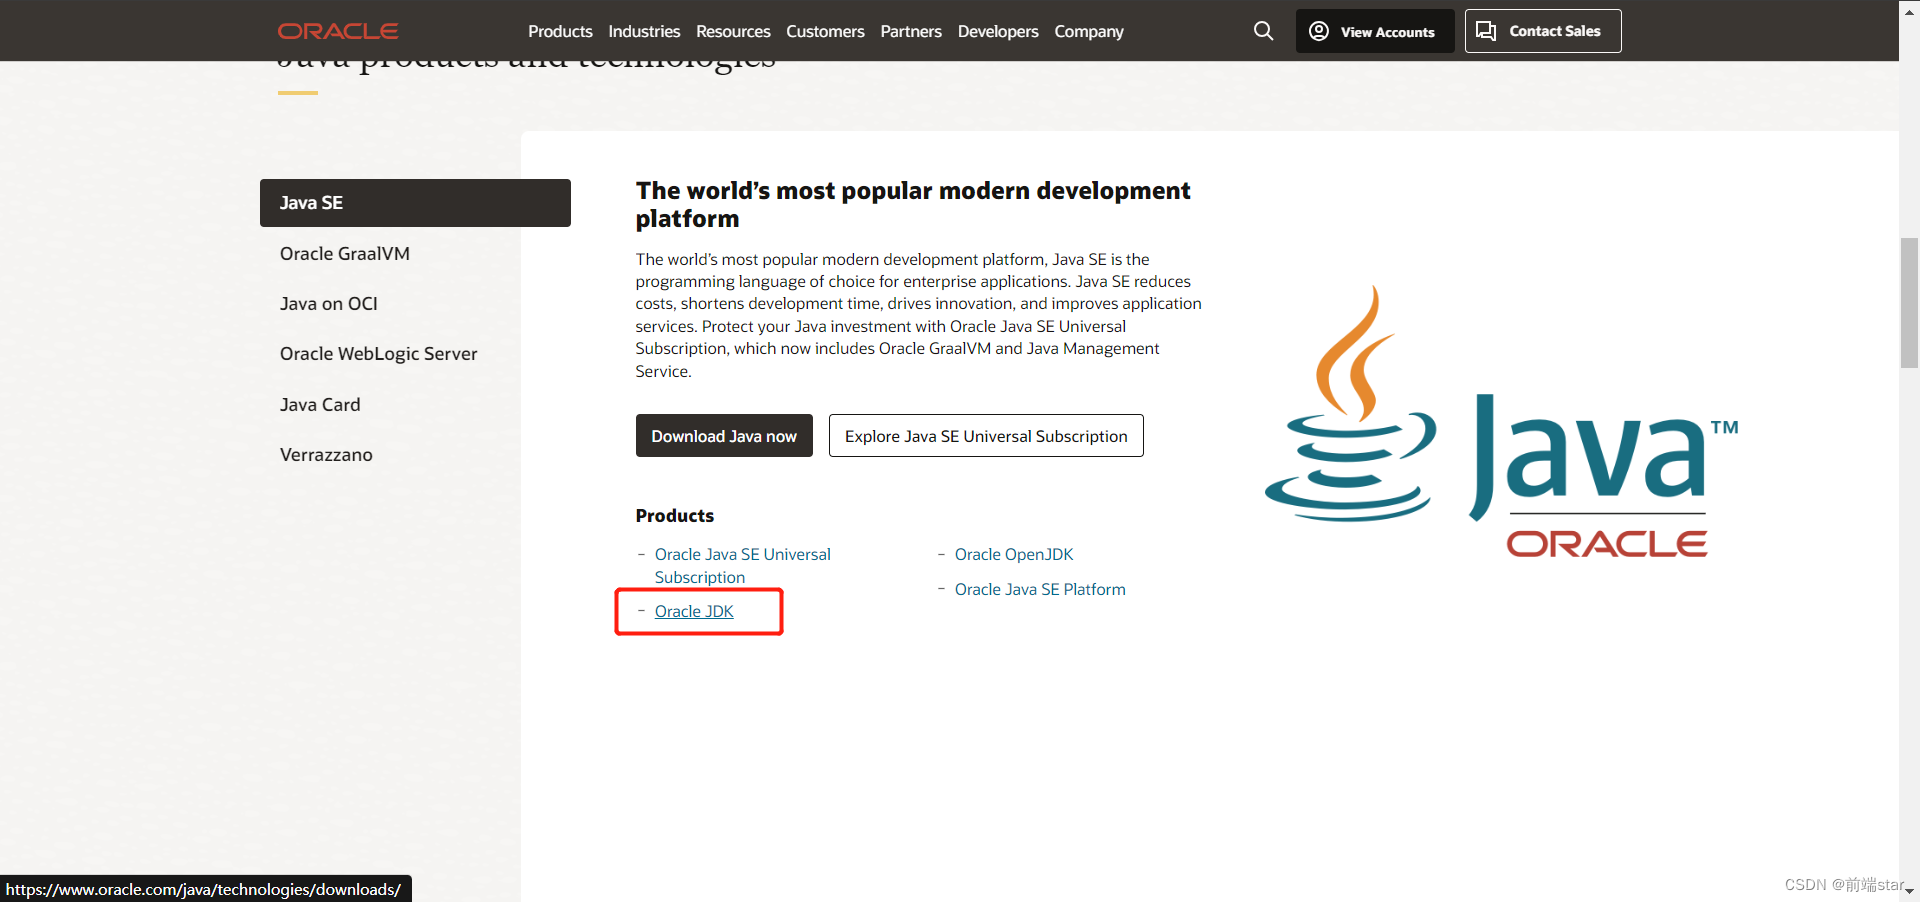
Task: Open the Industries menu
Action: click(x=644, y=31)
